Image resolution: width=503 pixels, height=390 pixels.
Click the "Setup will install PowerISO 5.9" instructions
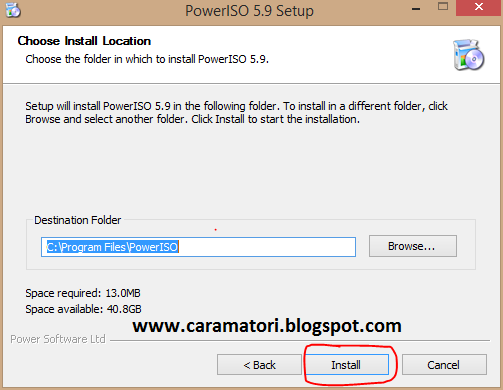tap(236, 112)
